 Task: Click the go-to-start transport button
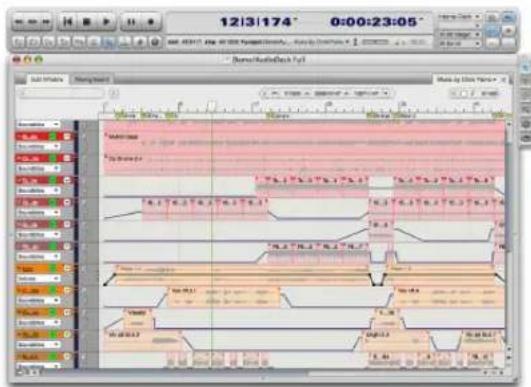(67, 22)
